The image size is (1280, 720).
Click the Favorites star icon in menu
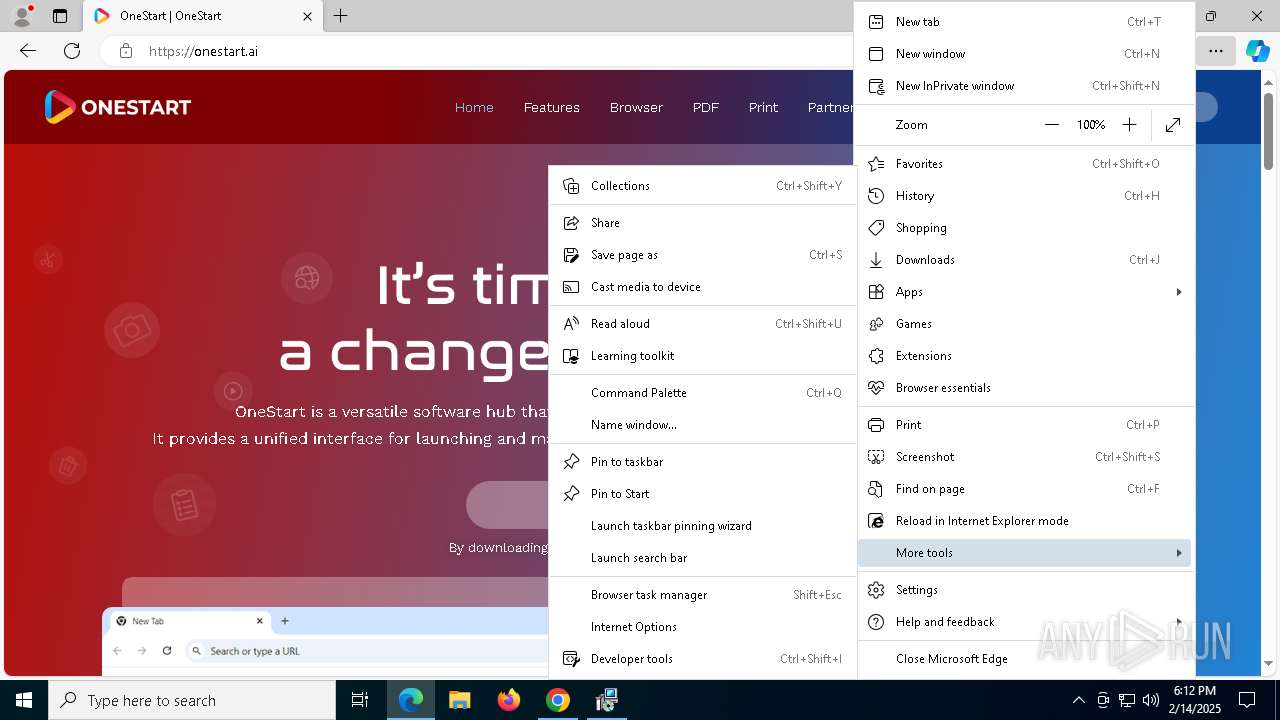876,164
